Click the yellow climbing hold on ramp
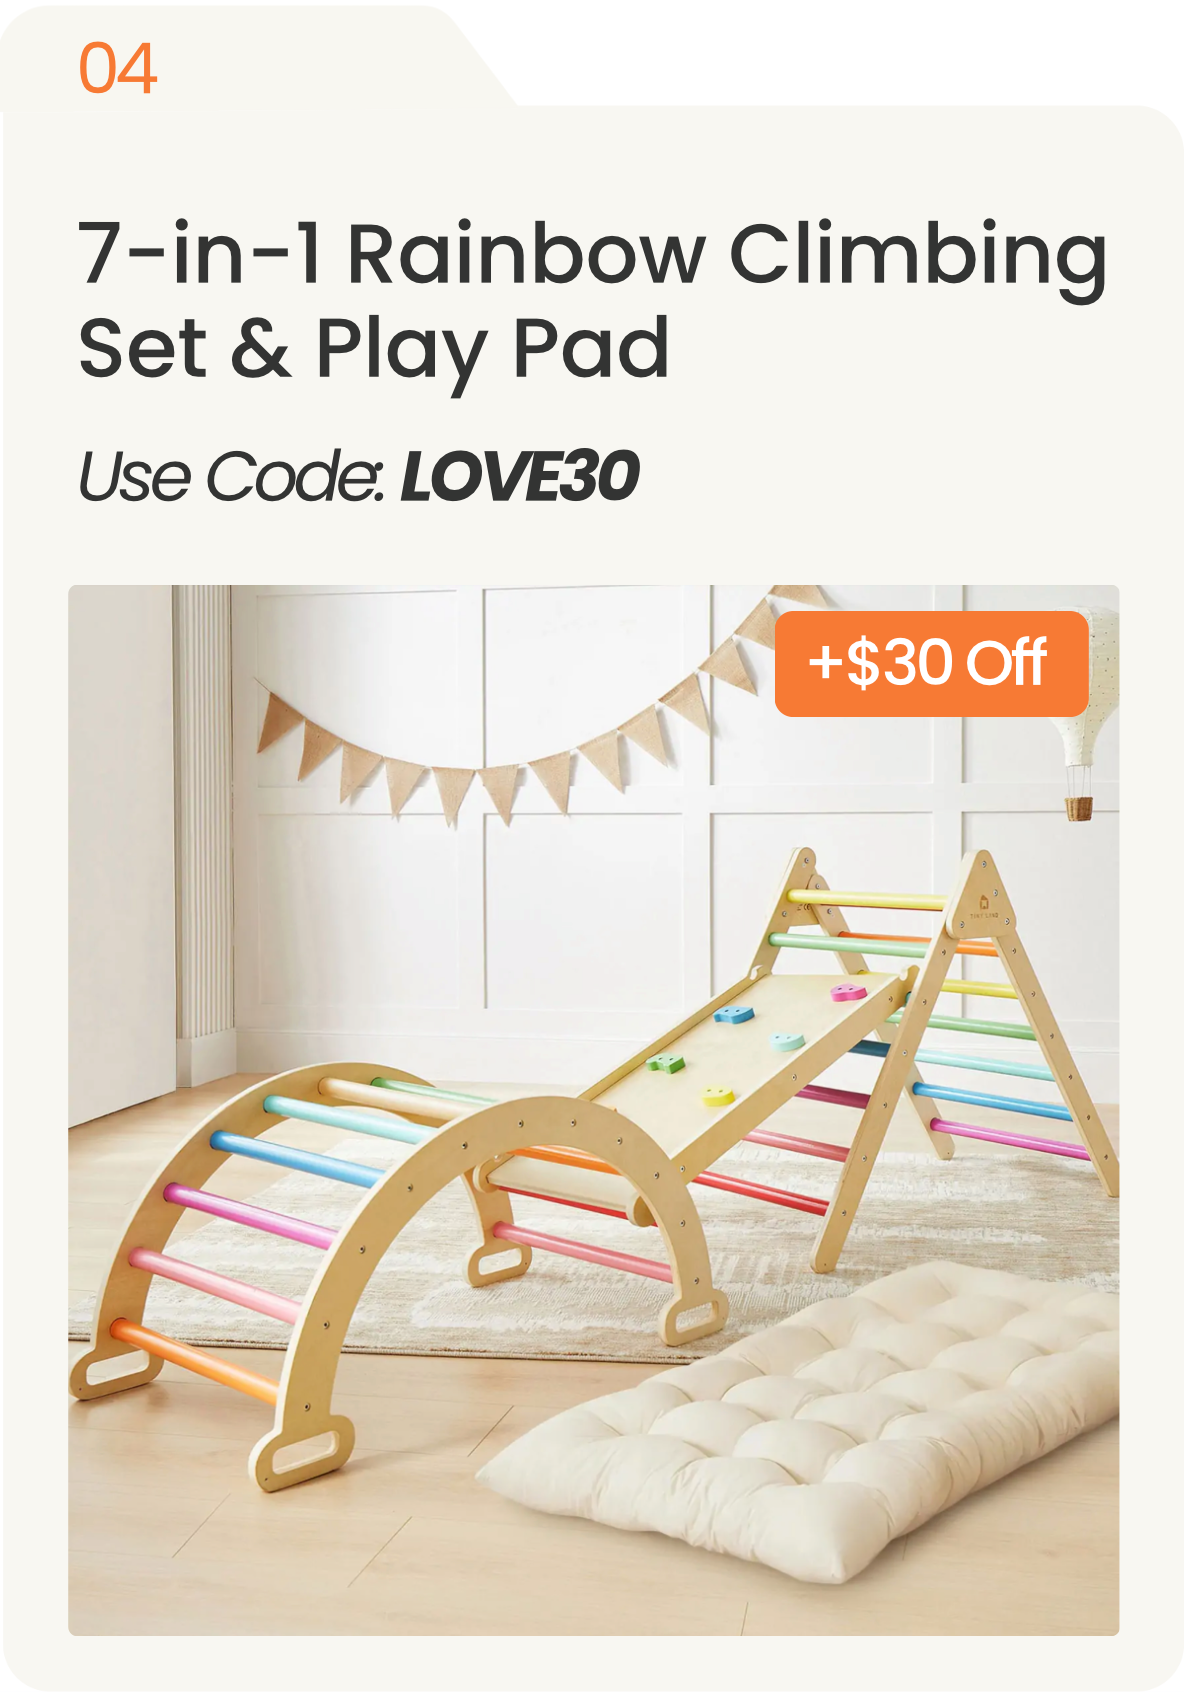 716,1096
